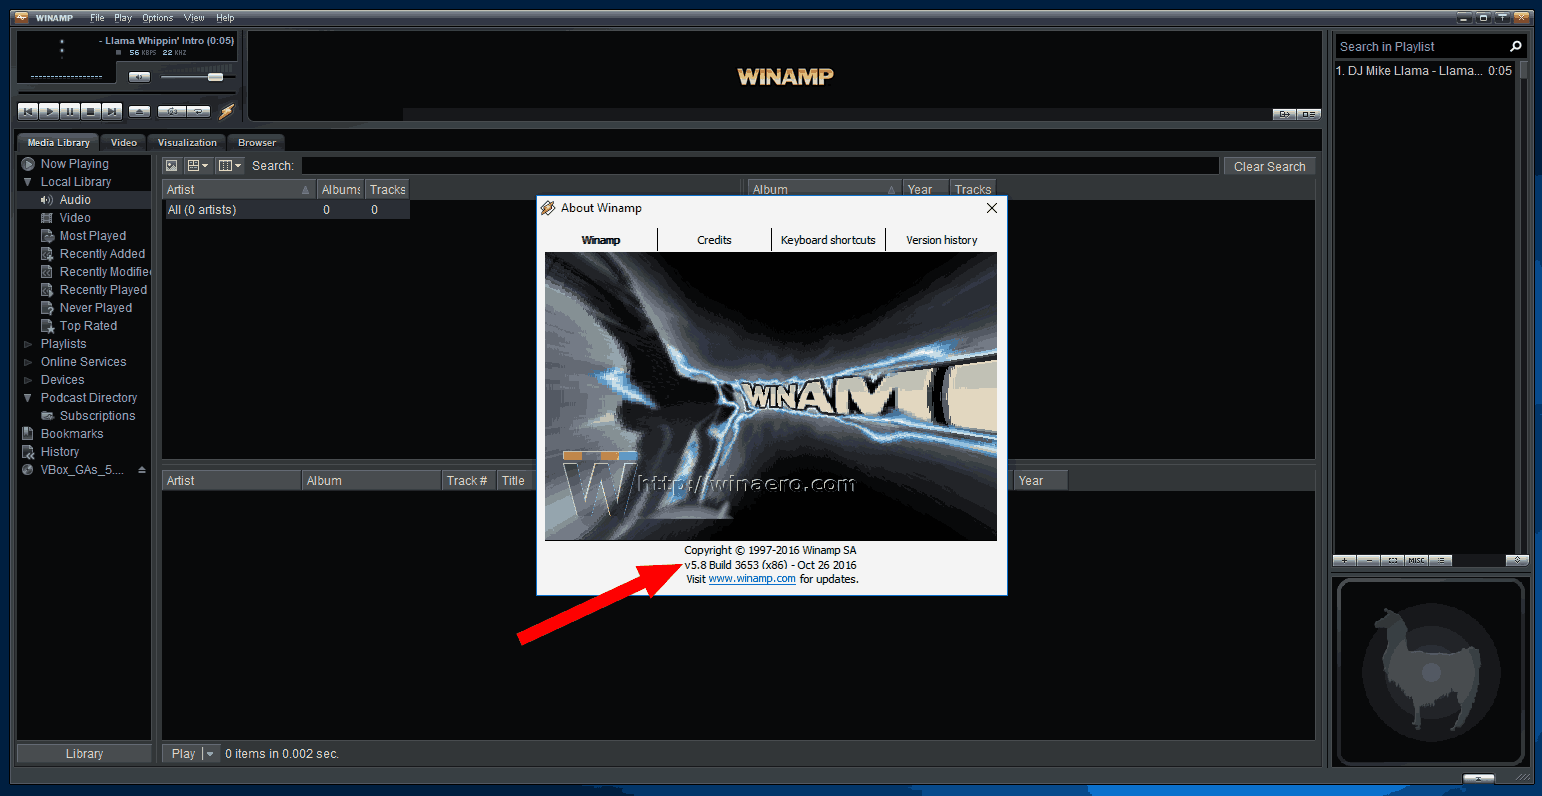Screen dimensions: 1542x796
Task: Open the Recently Modified view
Action: pos(105,272)
